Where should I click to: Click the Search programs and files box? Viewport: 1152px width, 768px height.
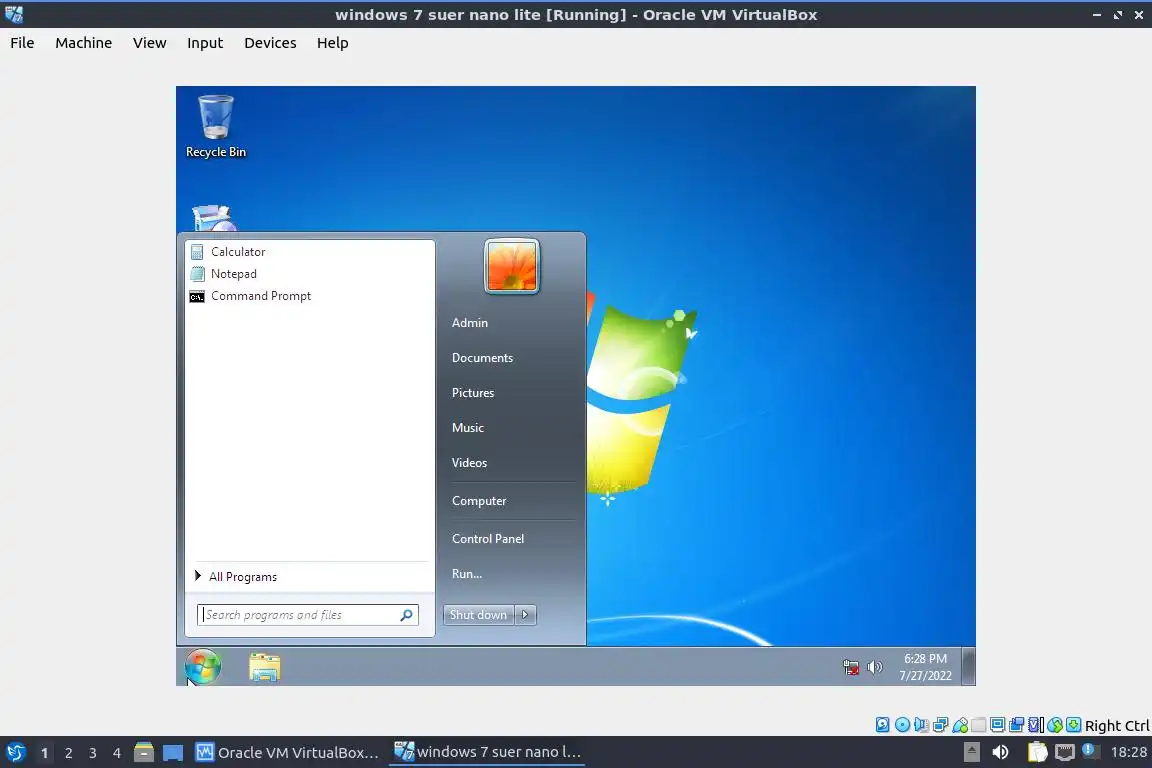click(x=308, y=614)
